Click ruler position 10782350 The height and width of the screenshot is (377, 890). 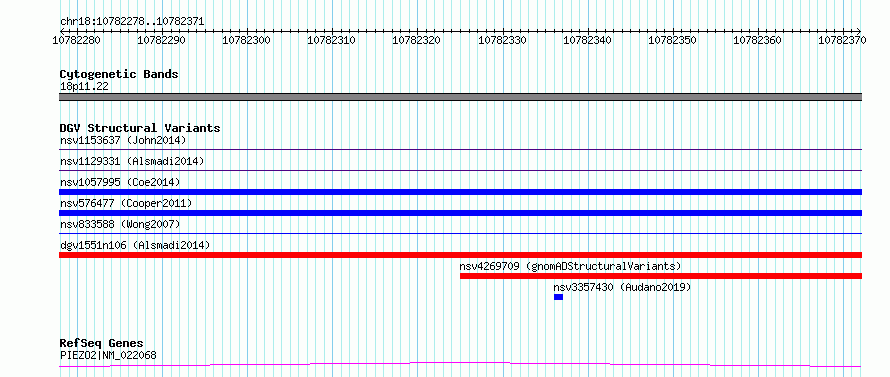(x=673, y=40)
